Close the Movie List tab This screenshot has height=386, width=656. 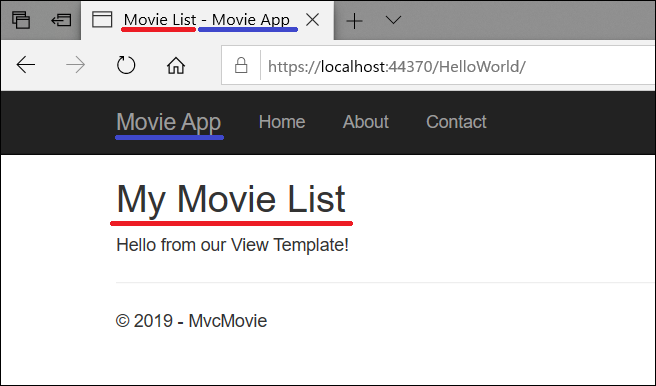pyautogui.click(x=313, y=20)
